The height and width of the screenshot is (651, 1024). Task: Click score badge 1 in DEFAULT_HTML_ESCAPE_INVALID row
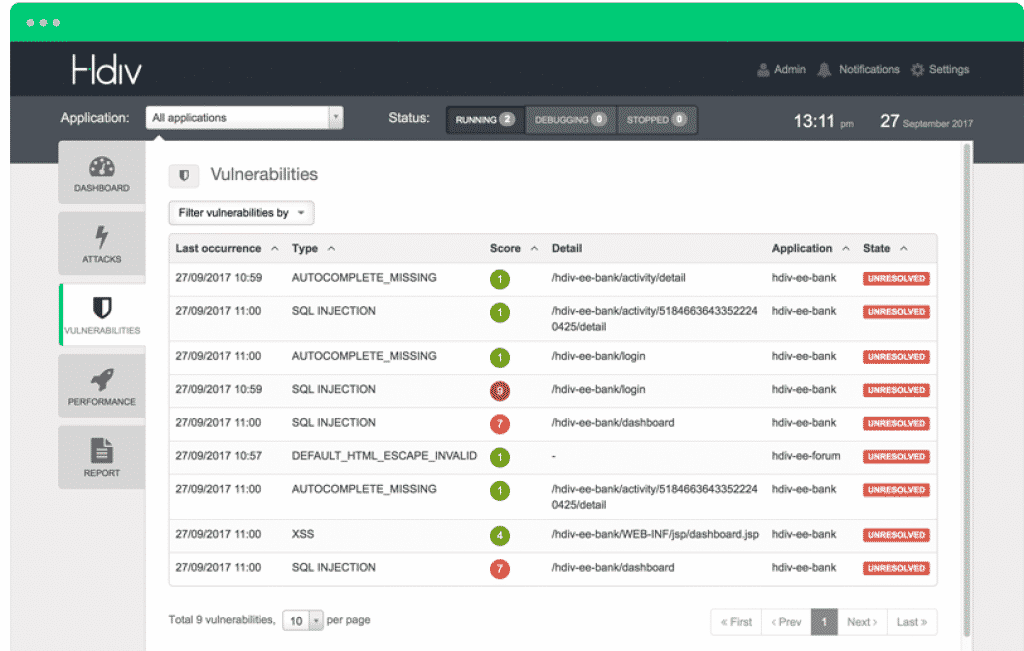pos(500,457)
